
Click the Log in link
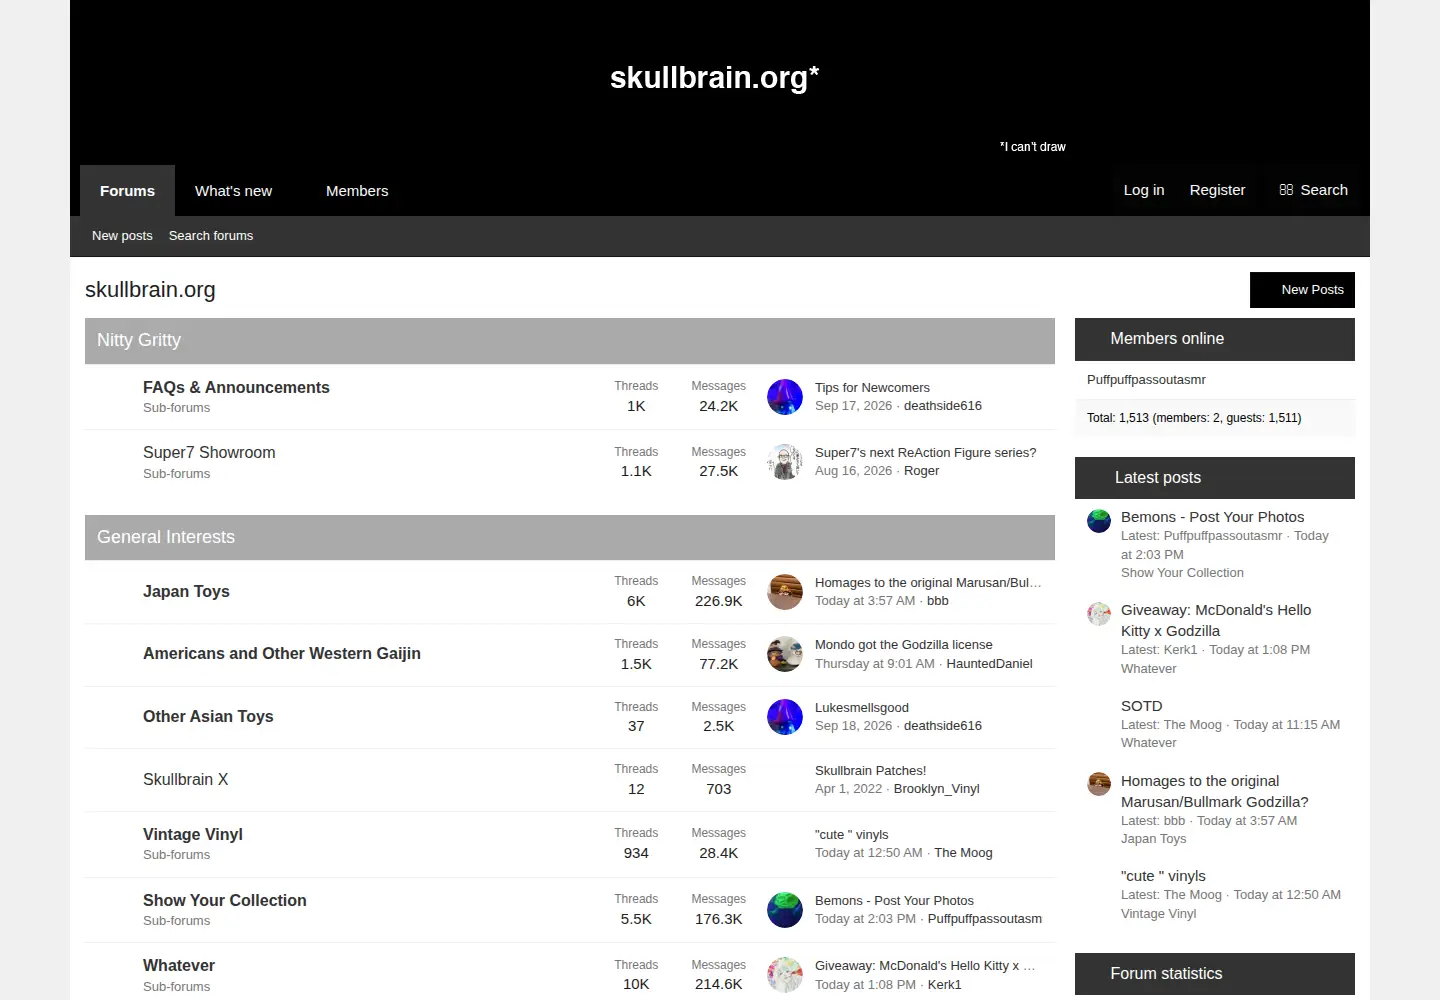1144,190
